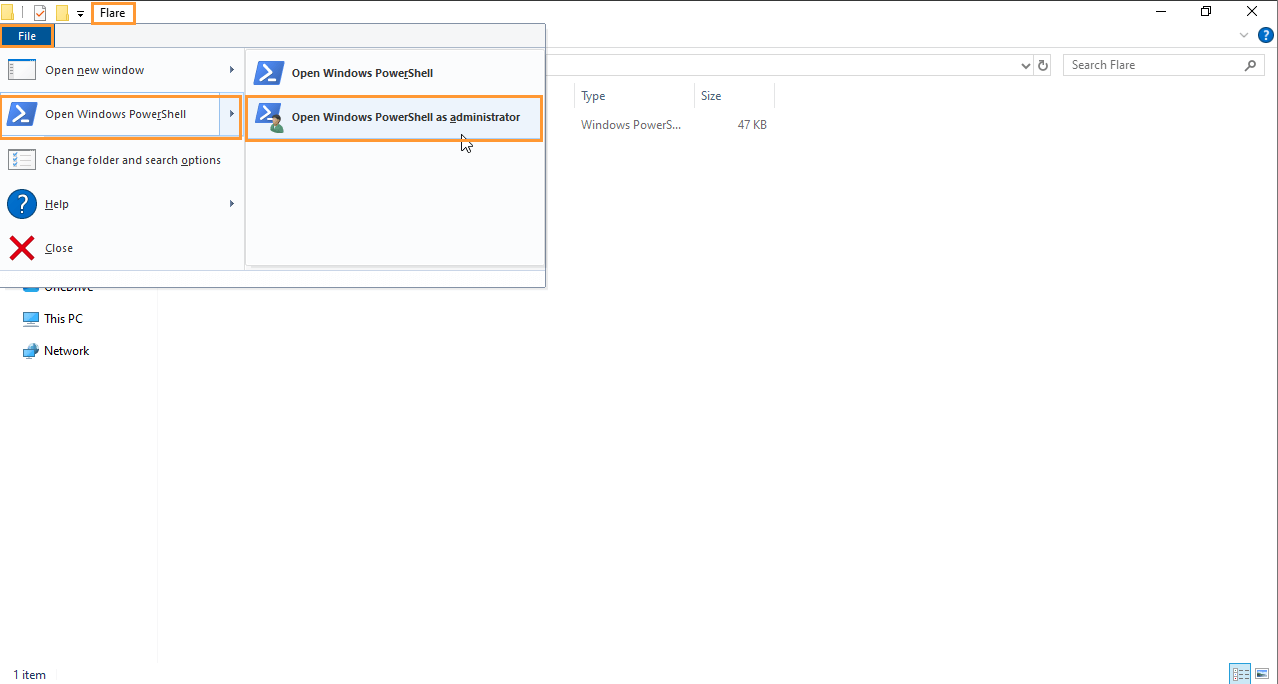Open the Help menu entry
The width and height of the screenshot is (1278, 684).
click(121, 204)
